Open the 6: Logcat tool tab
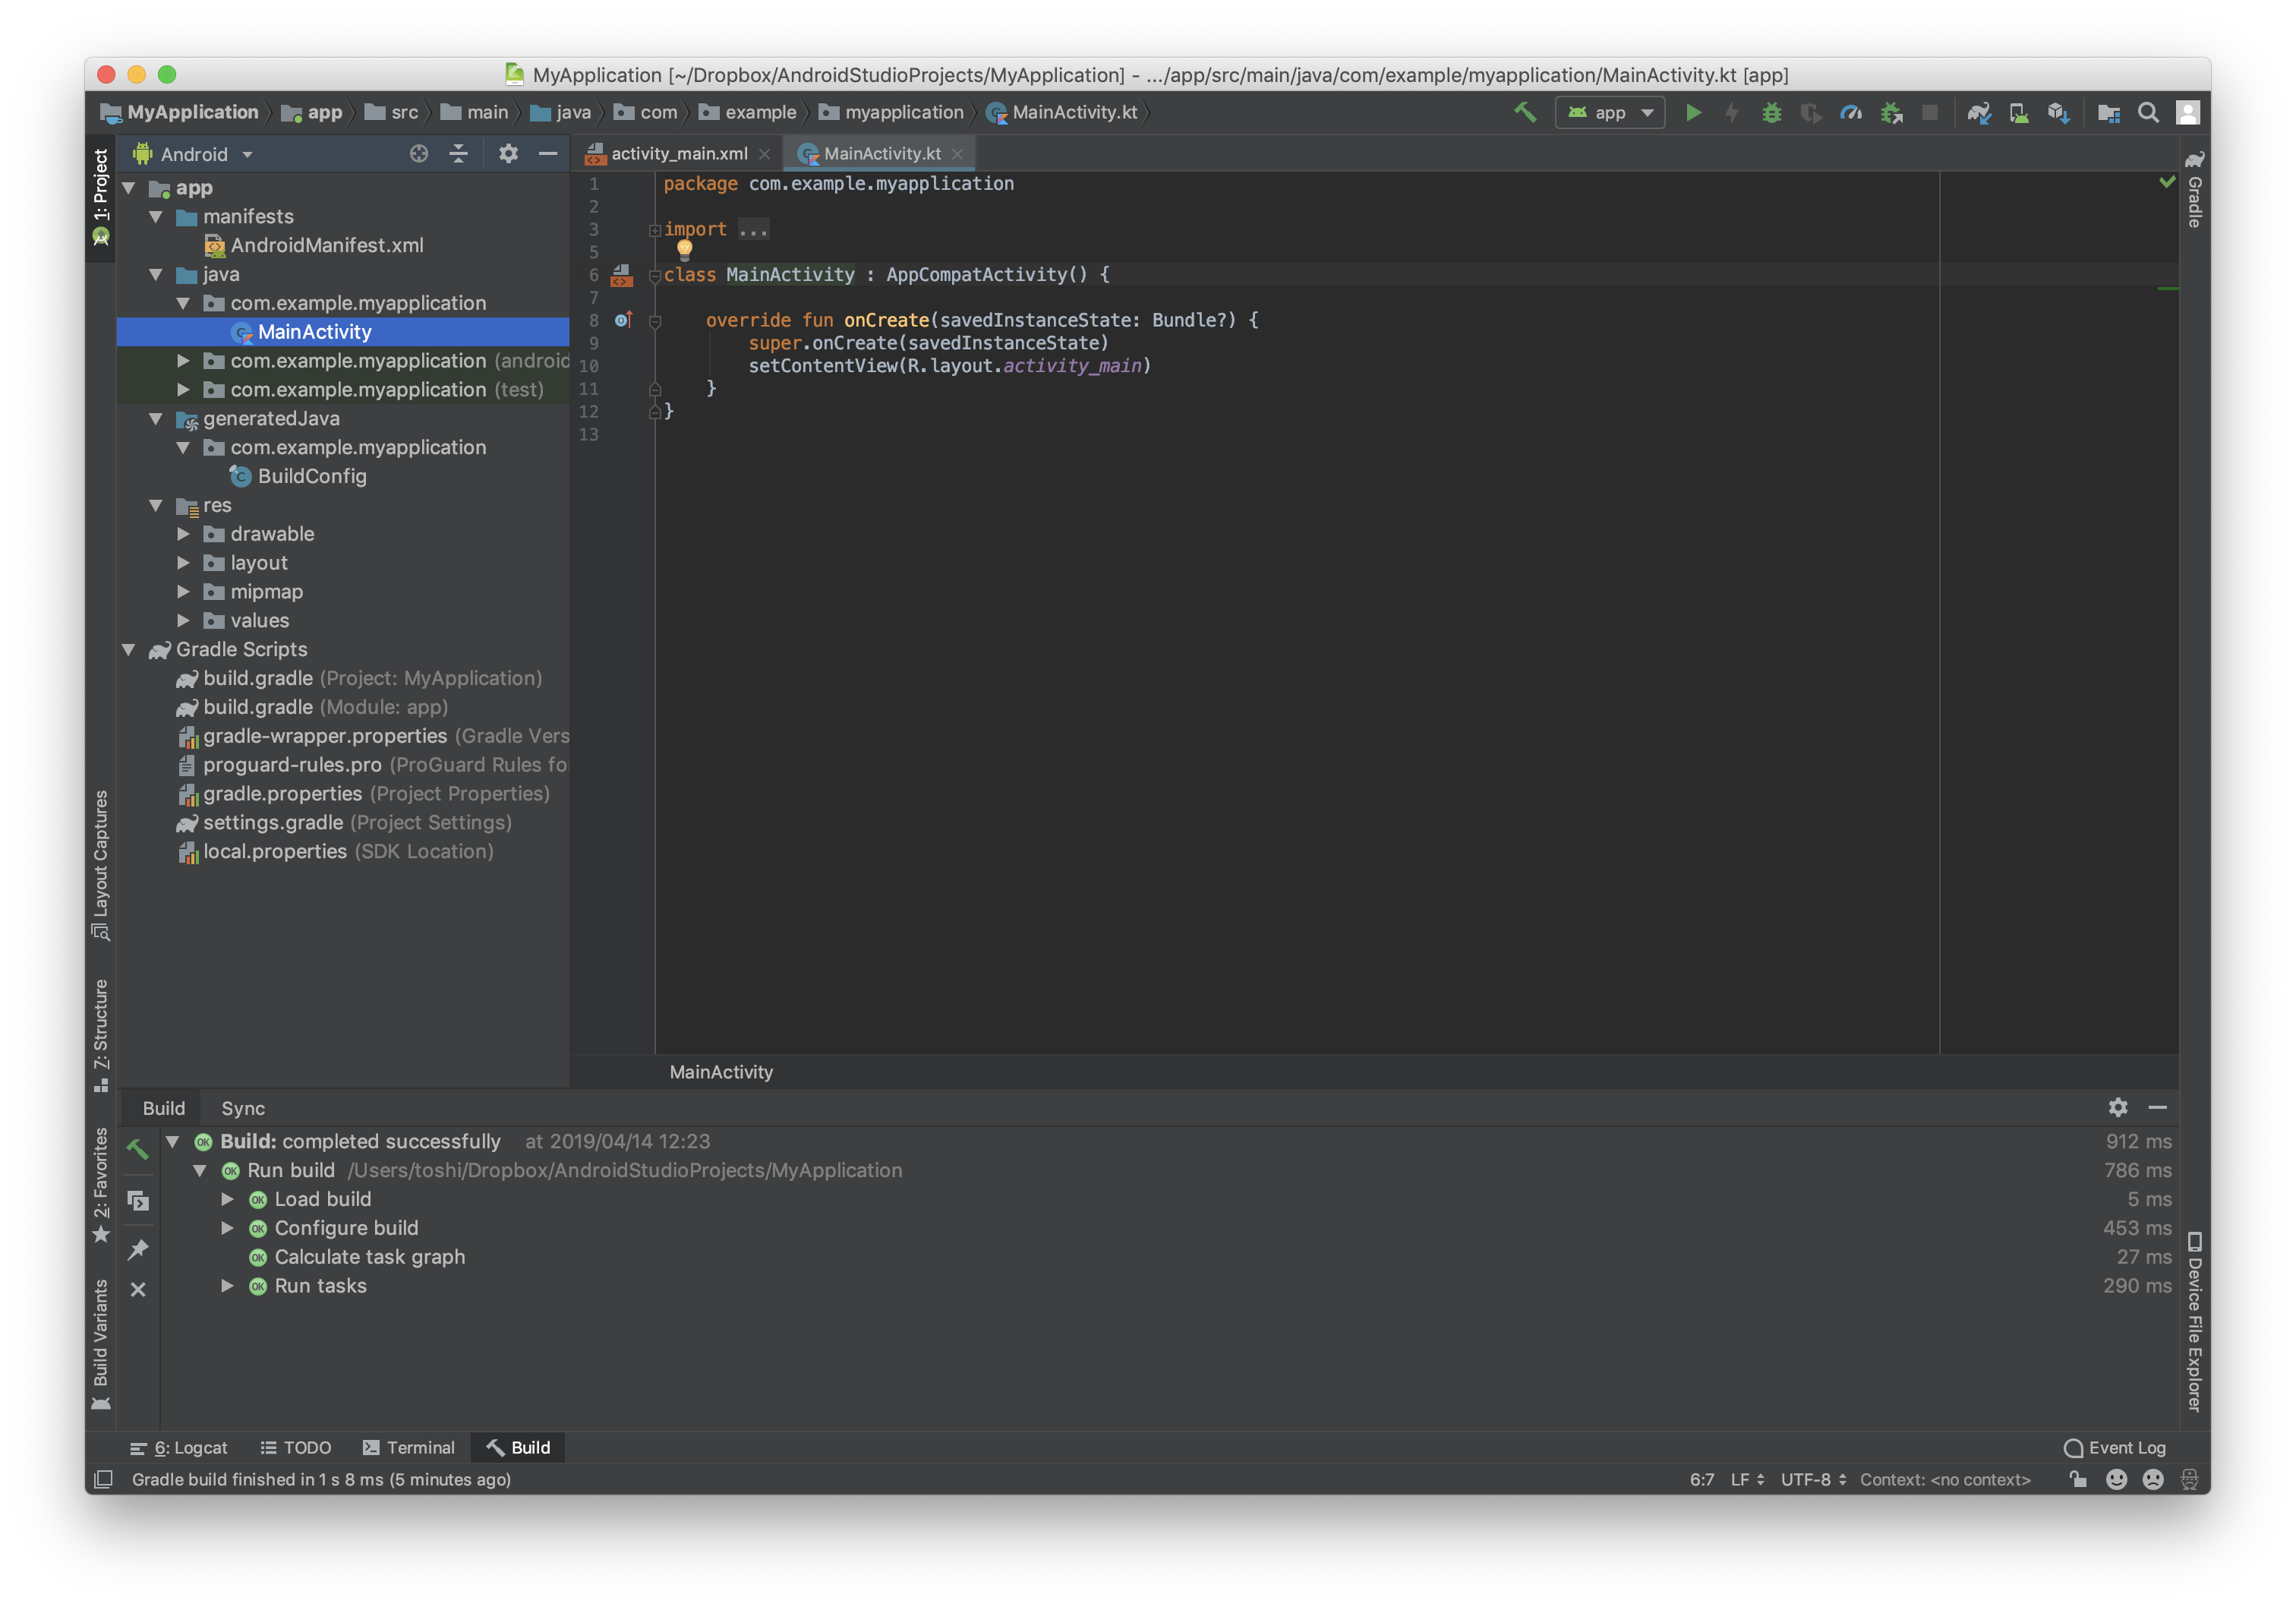Viewport: 2296px width, 1607px height. coord(179,1448)
